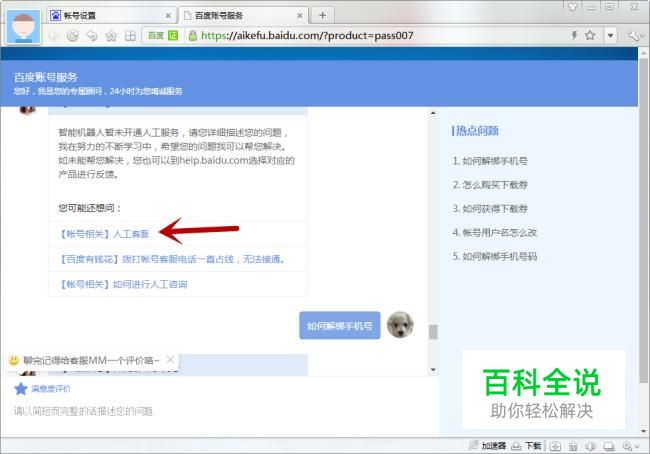Open the 【帐号相关】如何进行人工咨询 link
The width and height of the screenshot is (650, 454).
click(123, 284)
